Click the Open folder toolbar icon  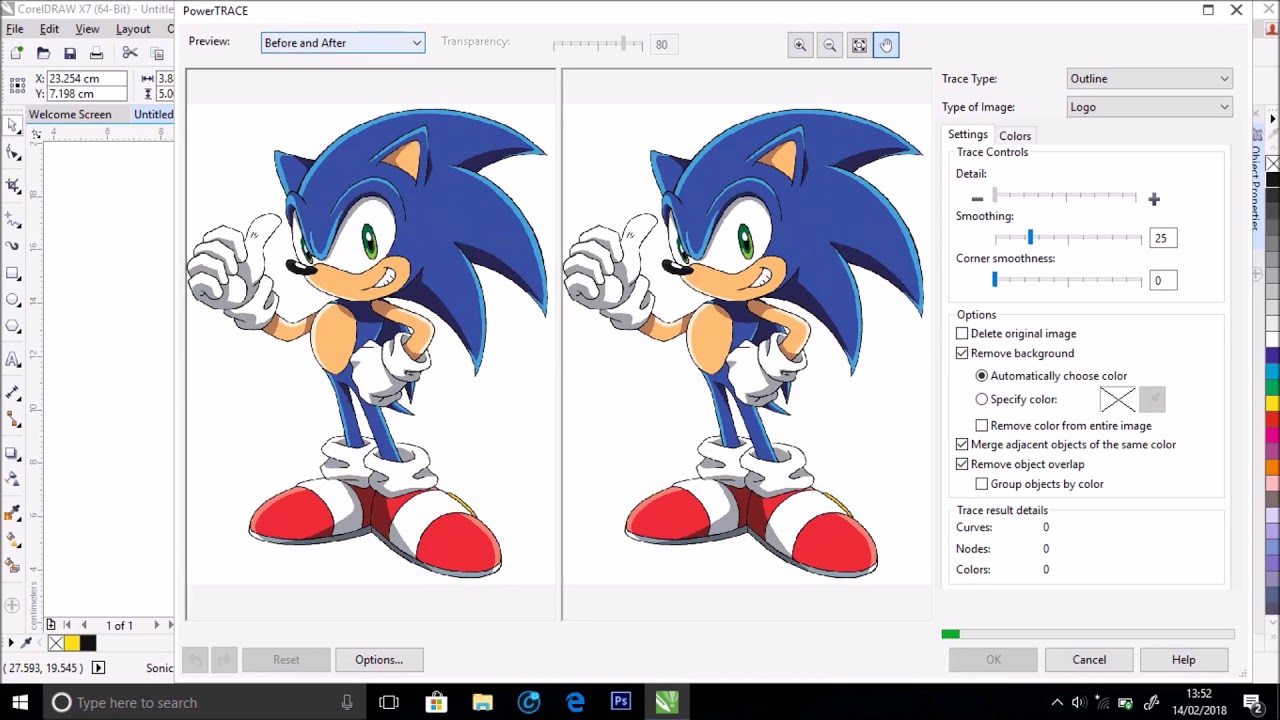[43, 53]
